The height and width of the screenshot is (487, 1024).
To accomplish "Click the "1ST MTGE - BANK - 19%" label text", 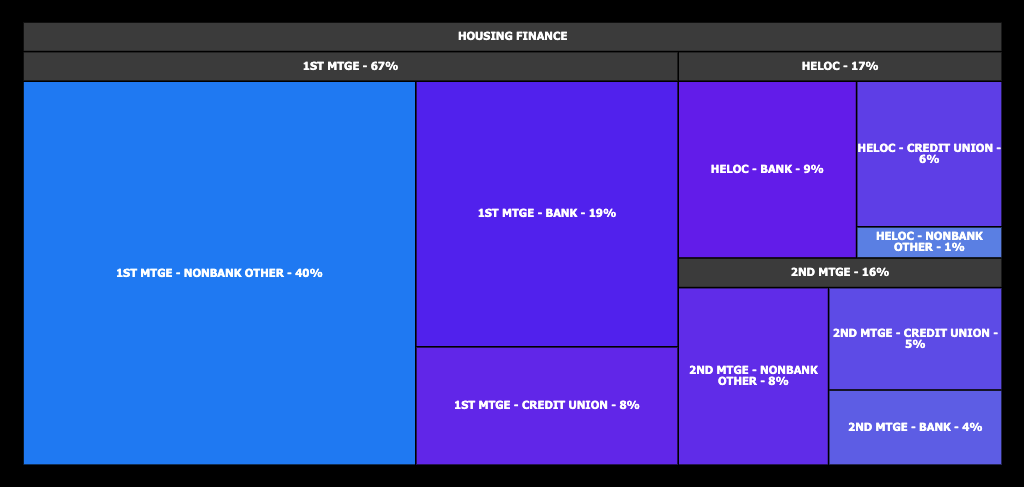I will (x=546, y=213).
